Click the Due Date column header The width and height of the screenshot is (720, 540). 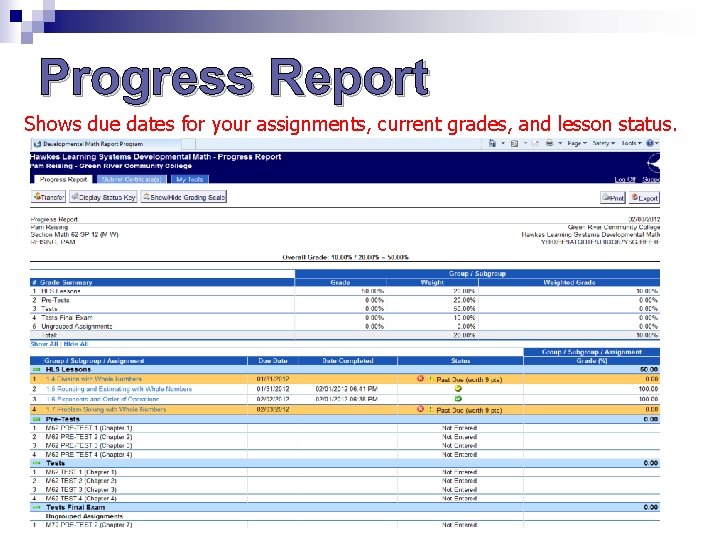pyautogui.click(x=273, y=361)
